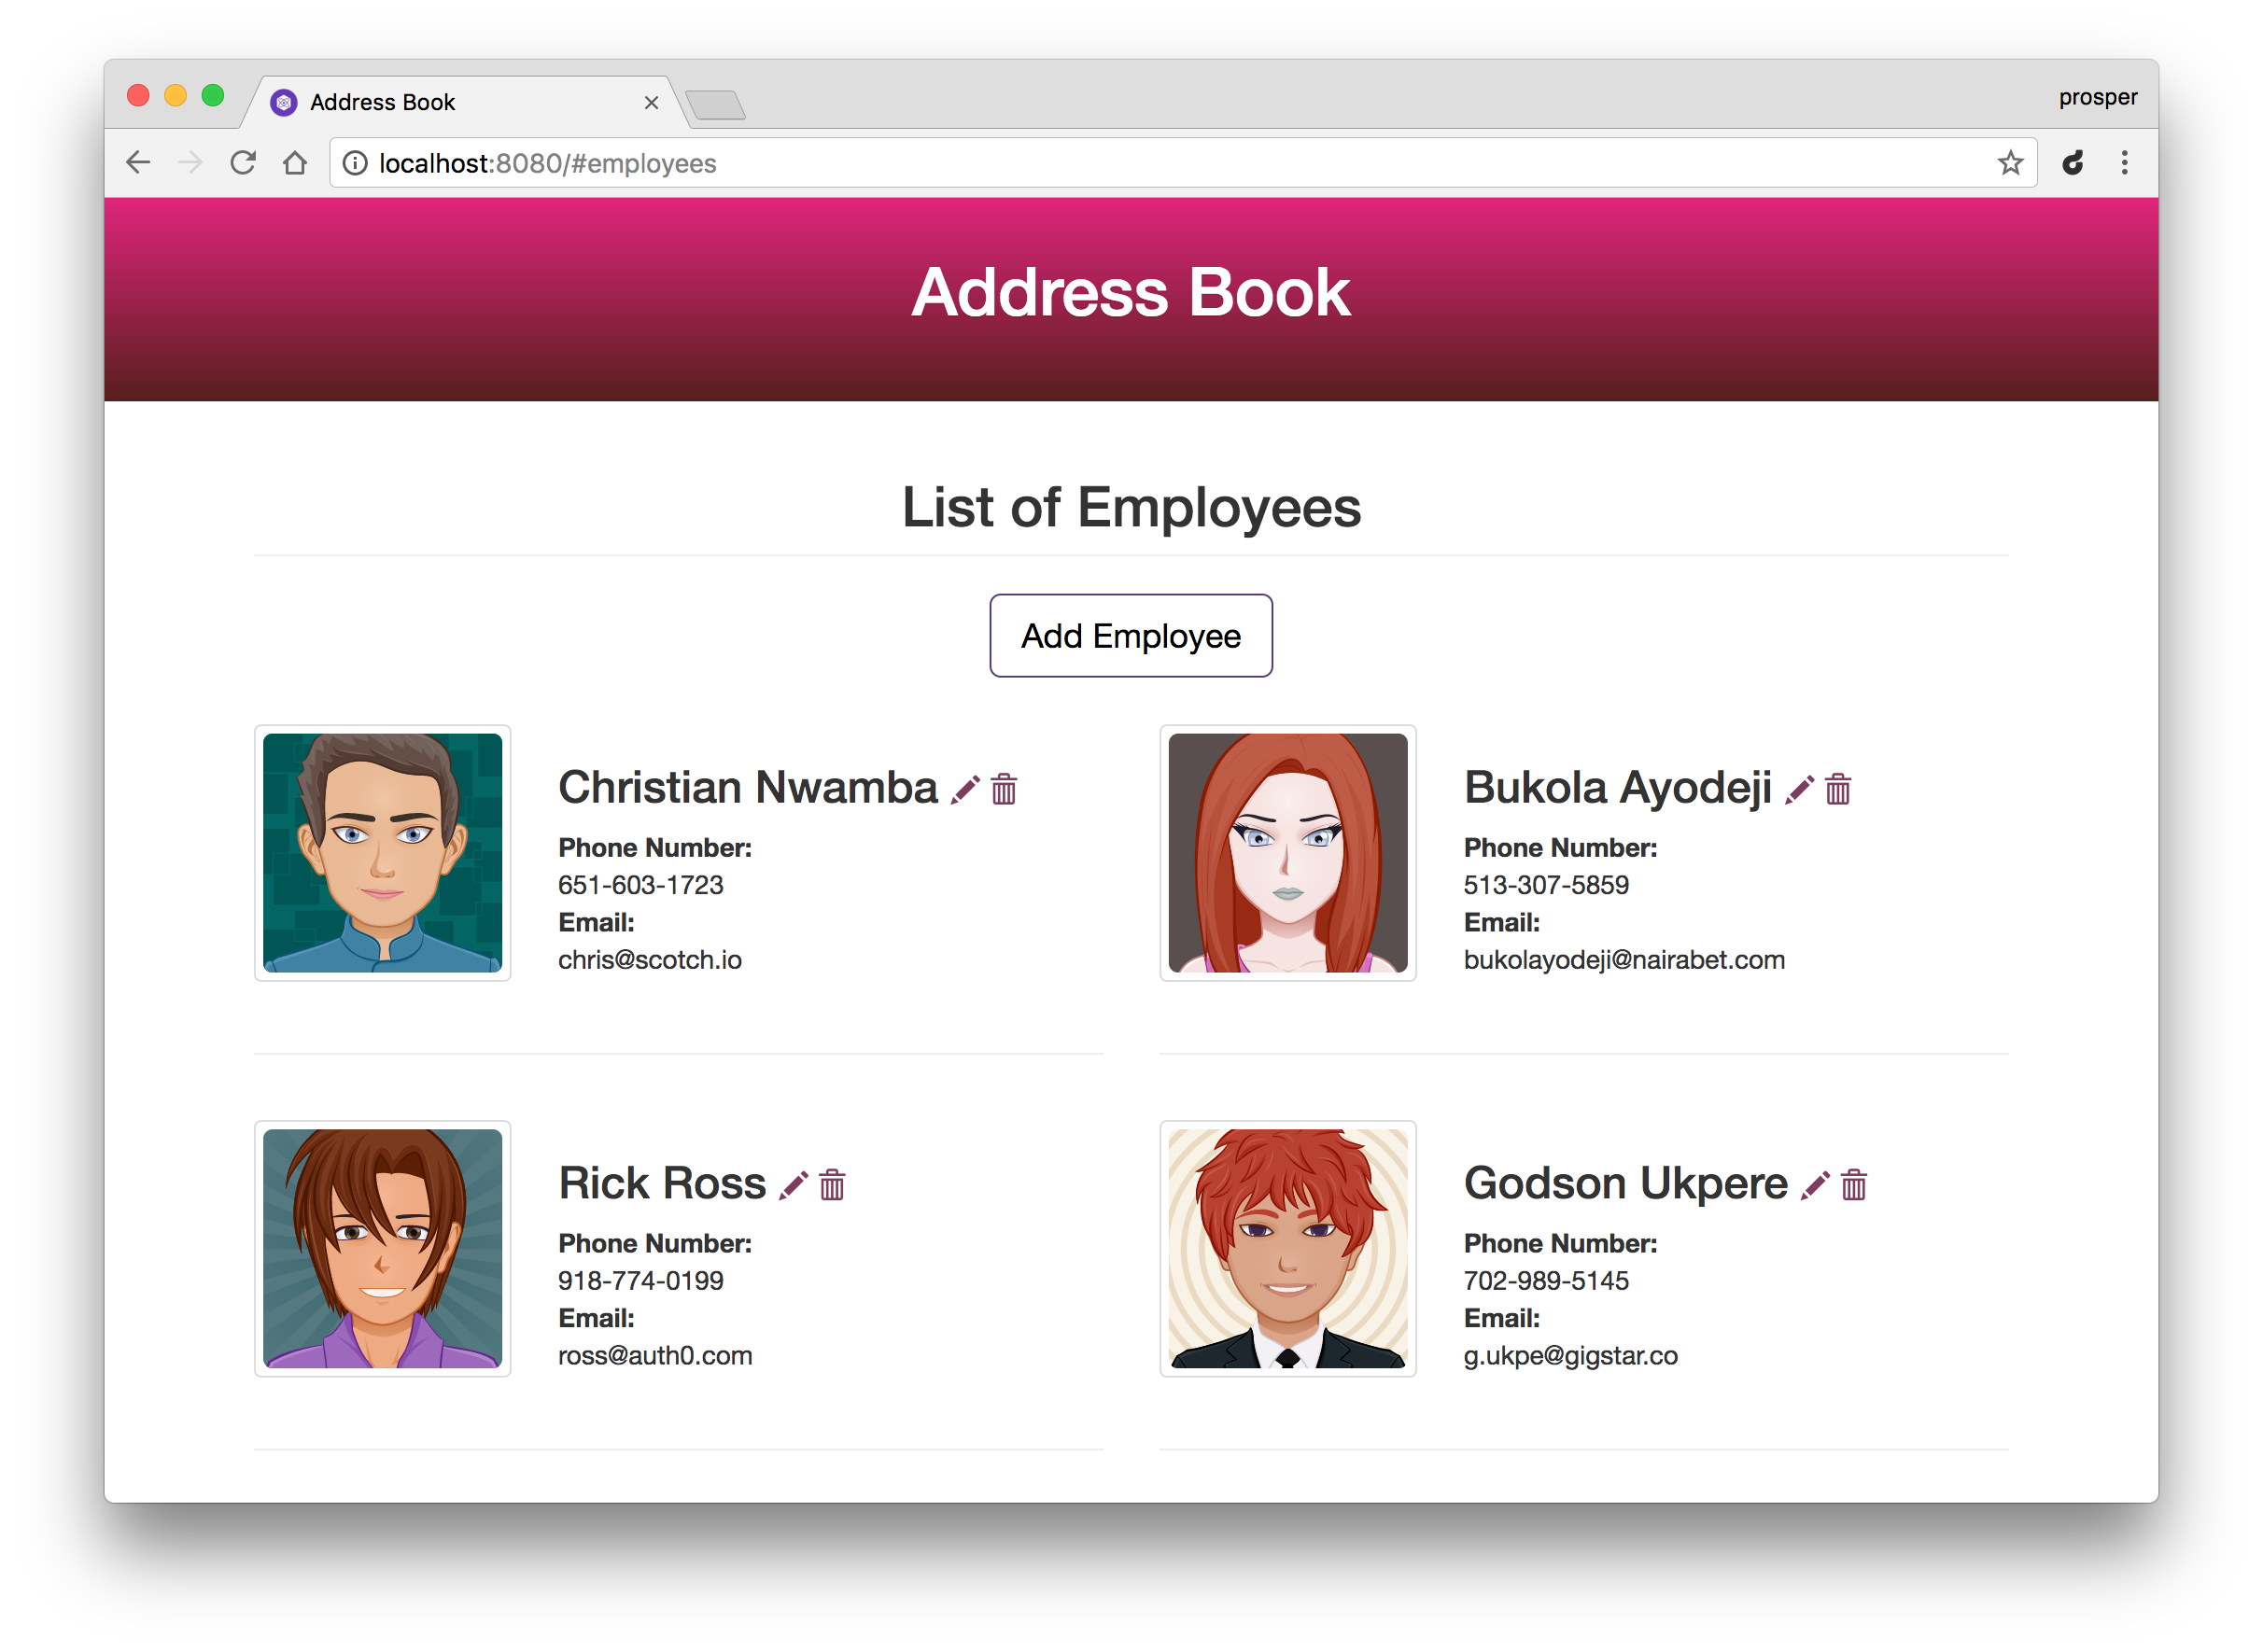Delete Godson Ukpere using trash icon
This screenshot has height=1652, width=2263.
(1854, 1186)
